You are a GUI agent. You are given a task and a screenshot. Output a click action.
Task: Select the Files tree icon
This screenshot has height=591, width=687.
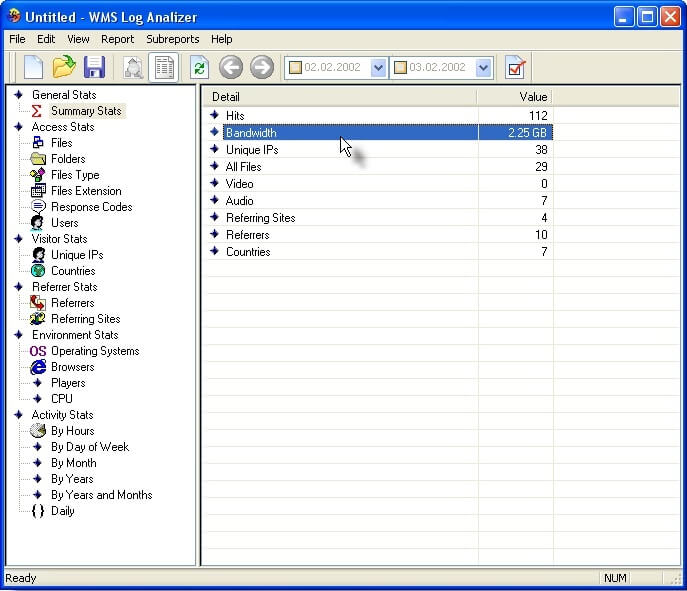(38, 142)
